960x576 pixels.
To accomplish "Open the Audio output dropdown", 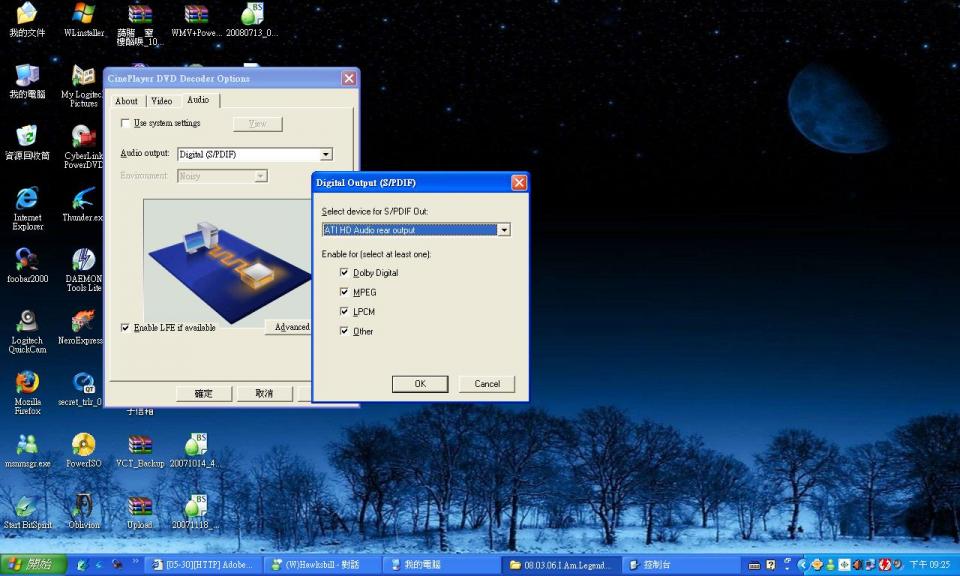I will point(325,155).
